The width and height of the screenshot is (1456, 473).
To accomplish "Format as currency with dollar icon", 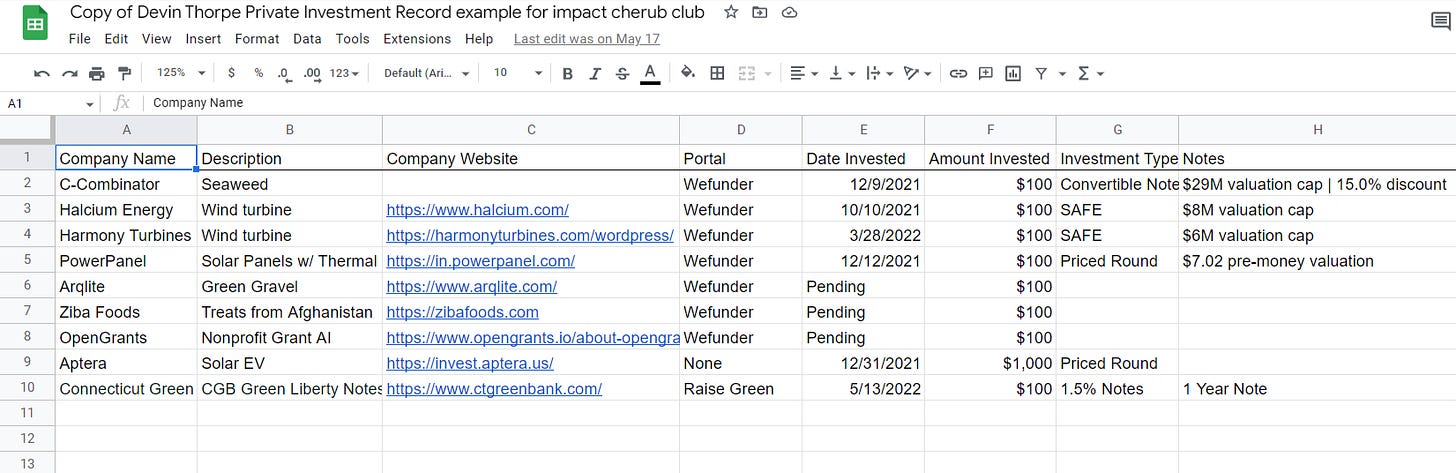I will [x=232, y=73].
